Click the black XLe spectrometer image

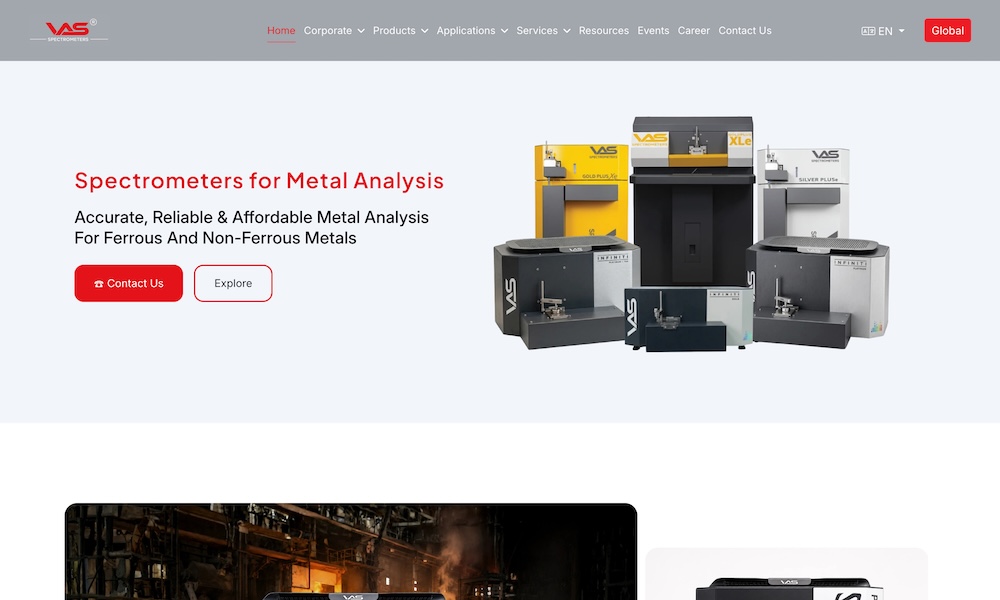tap(693, 201)
